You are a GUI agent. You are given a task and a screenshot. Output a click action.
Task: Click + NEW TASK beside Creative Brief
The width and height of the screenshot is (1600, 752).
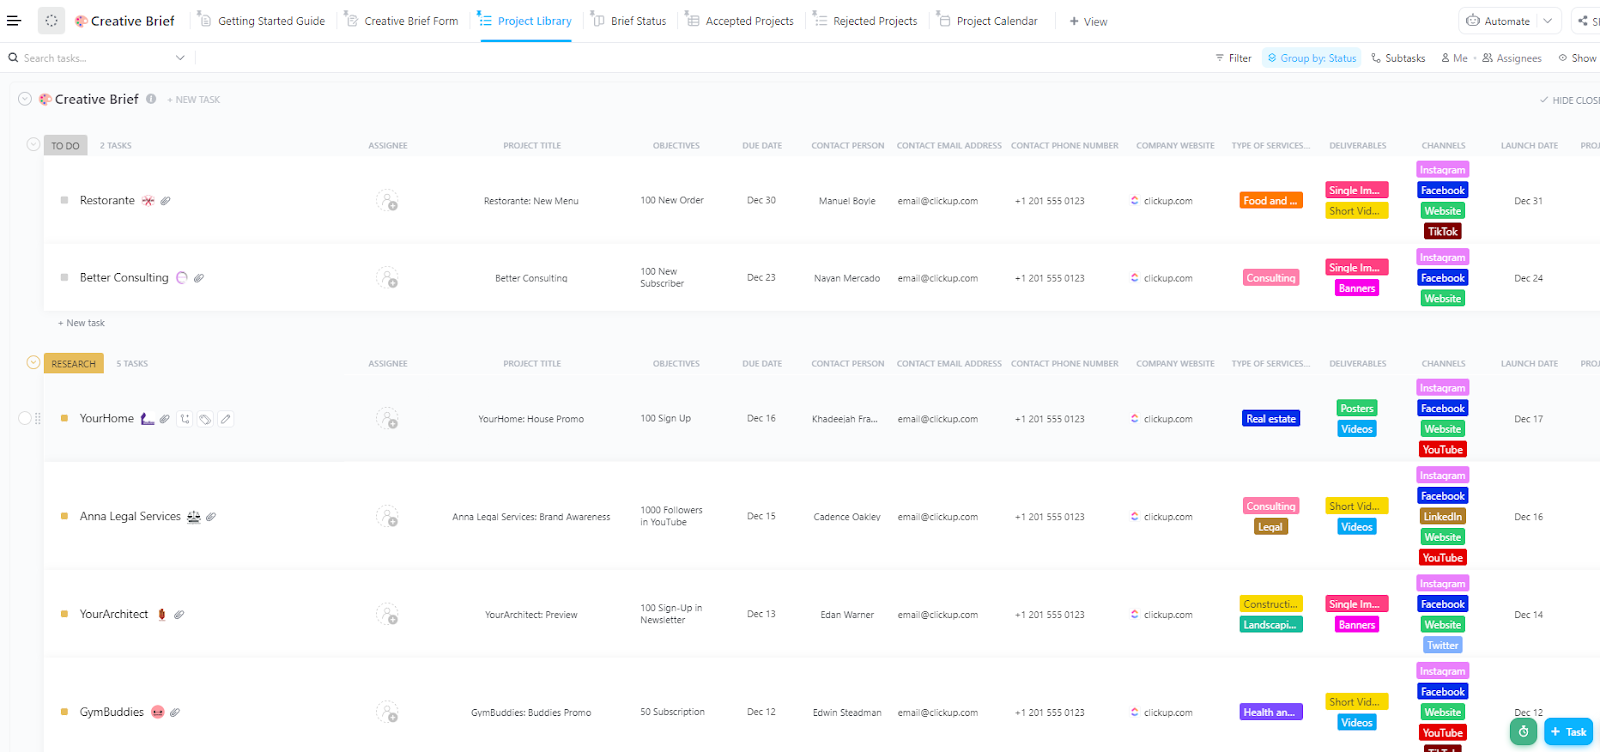(194, 100)
